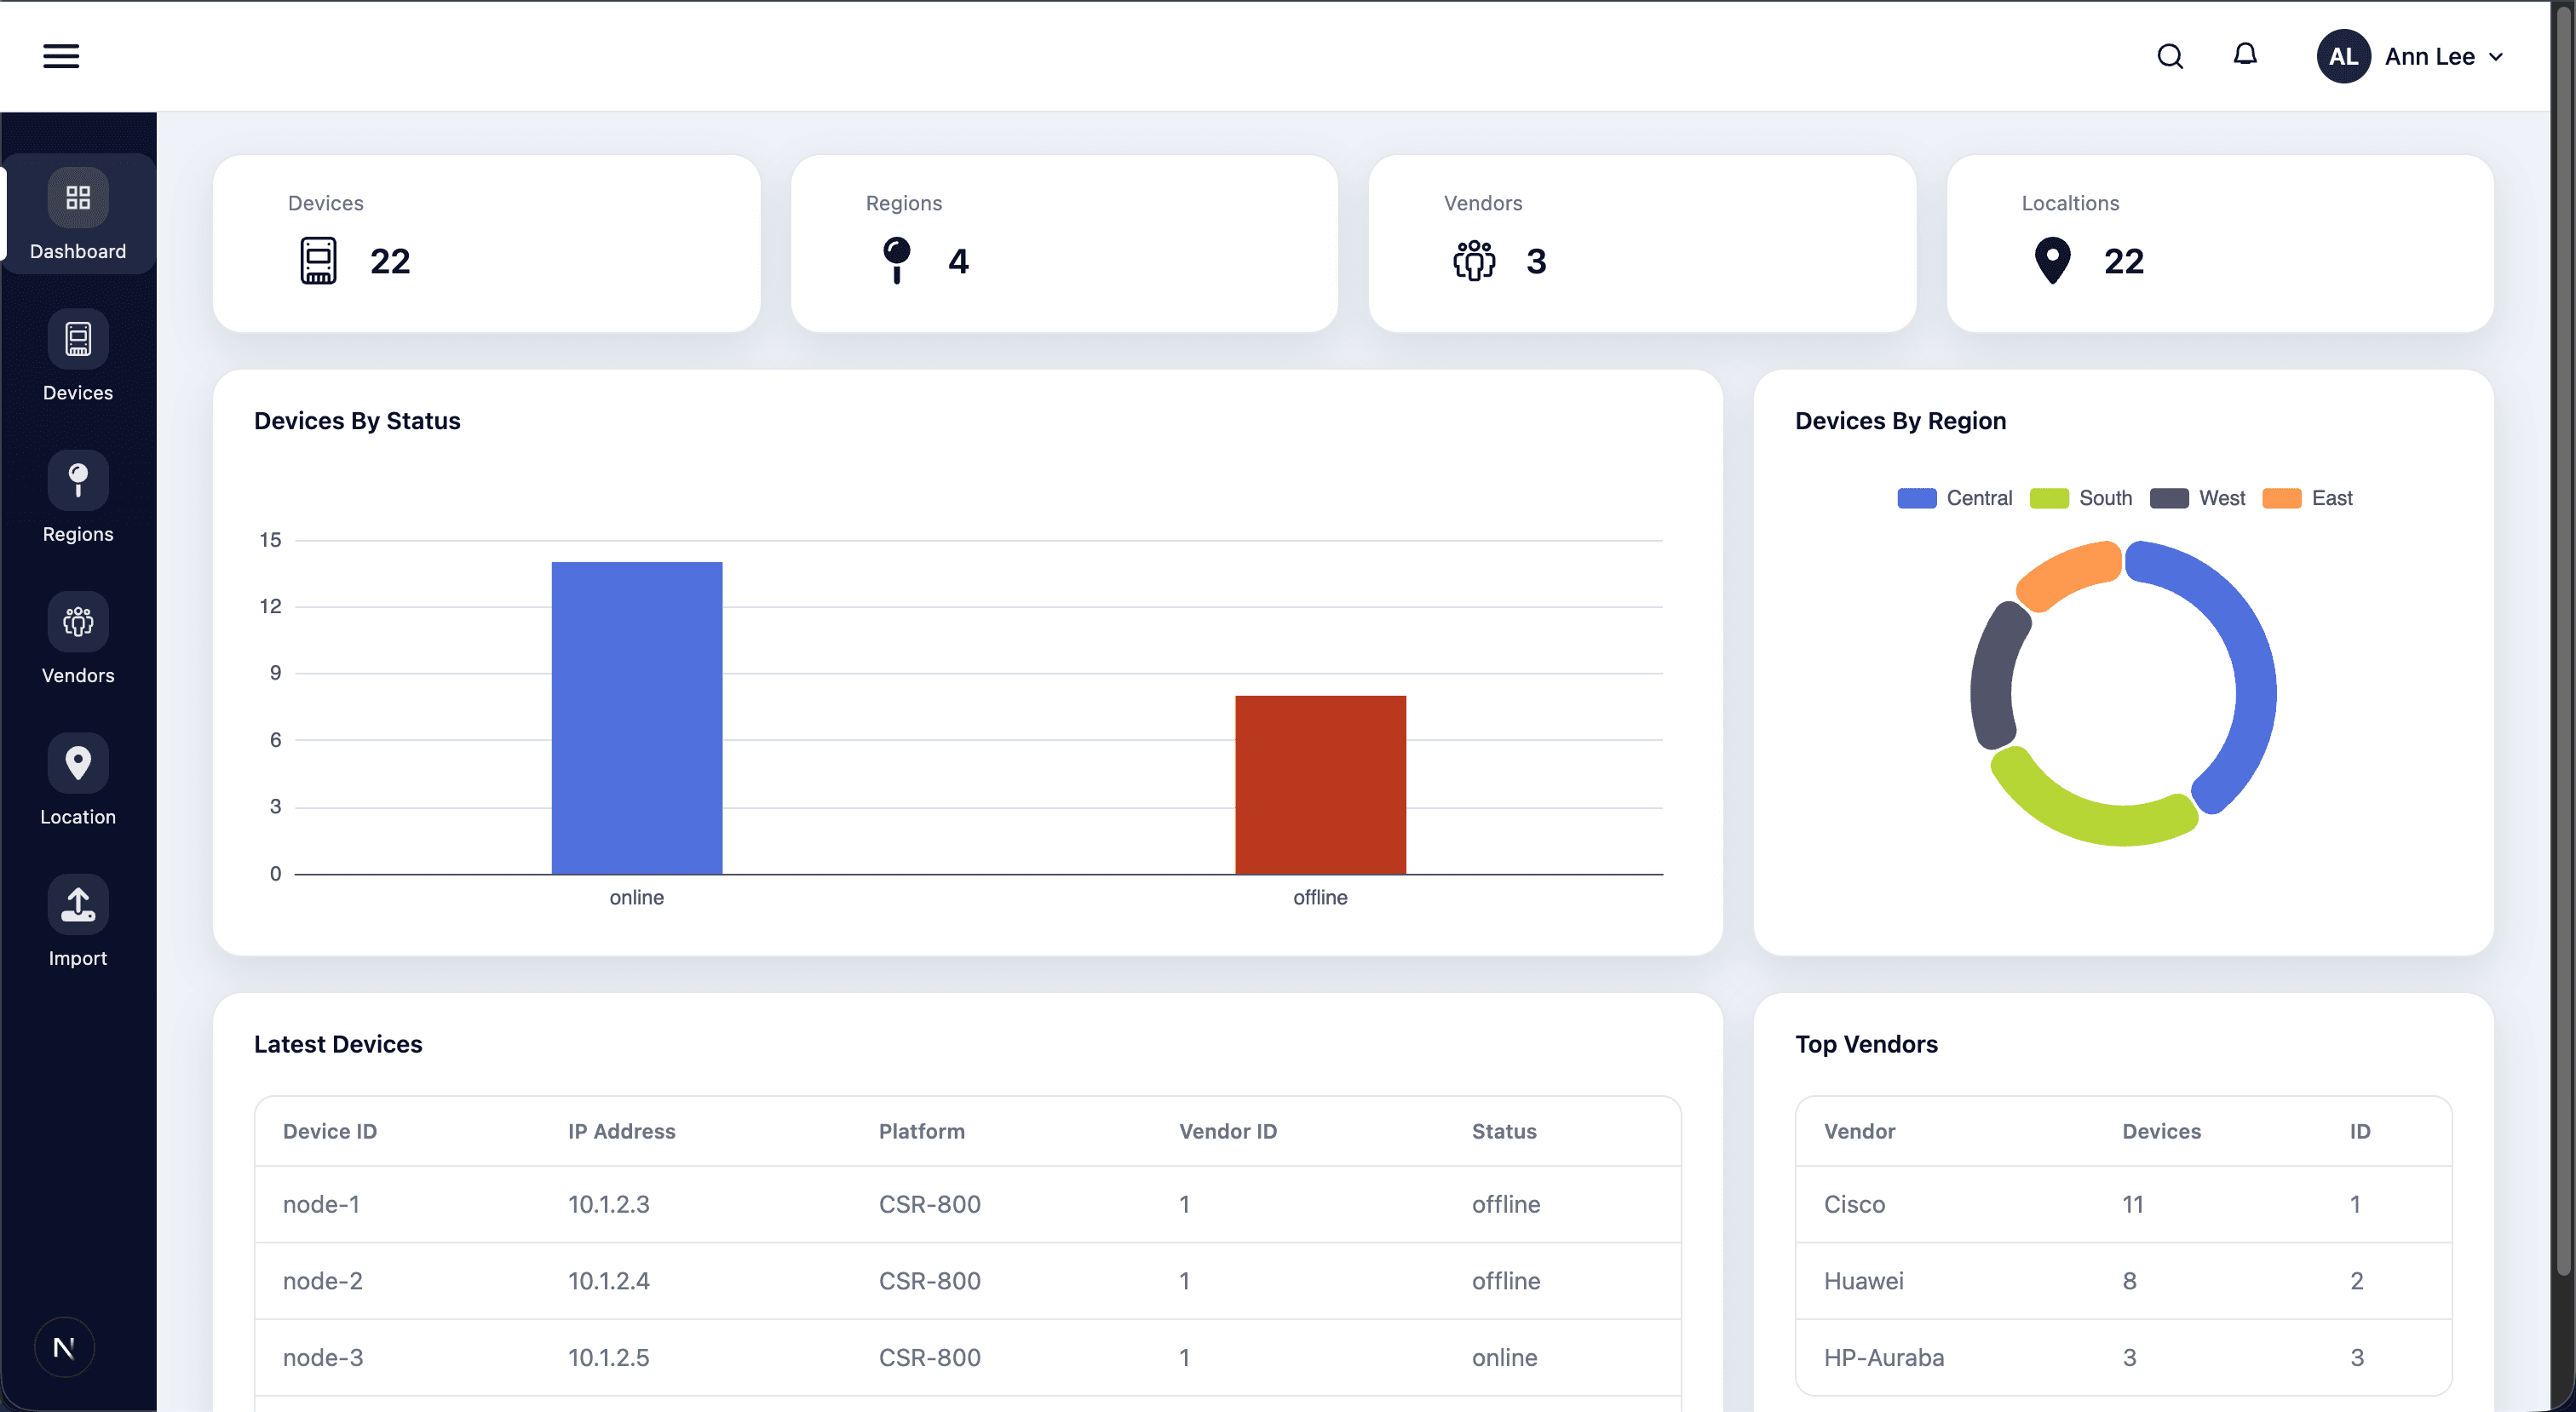The image size is (2576, 1412).
Task: Click the Cisco vendor row
Action: point(2122,1204)
